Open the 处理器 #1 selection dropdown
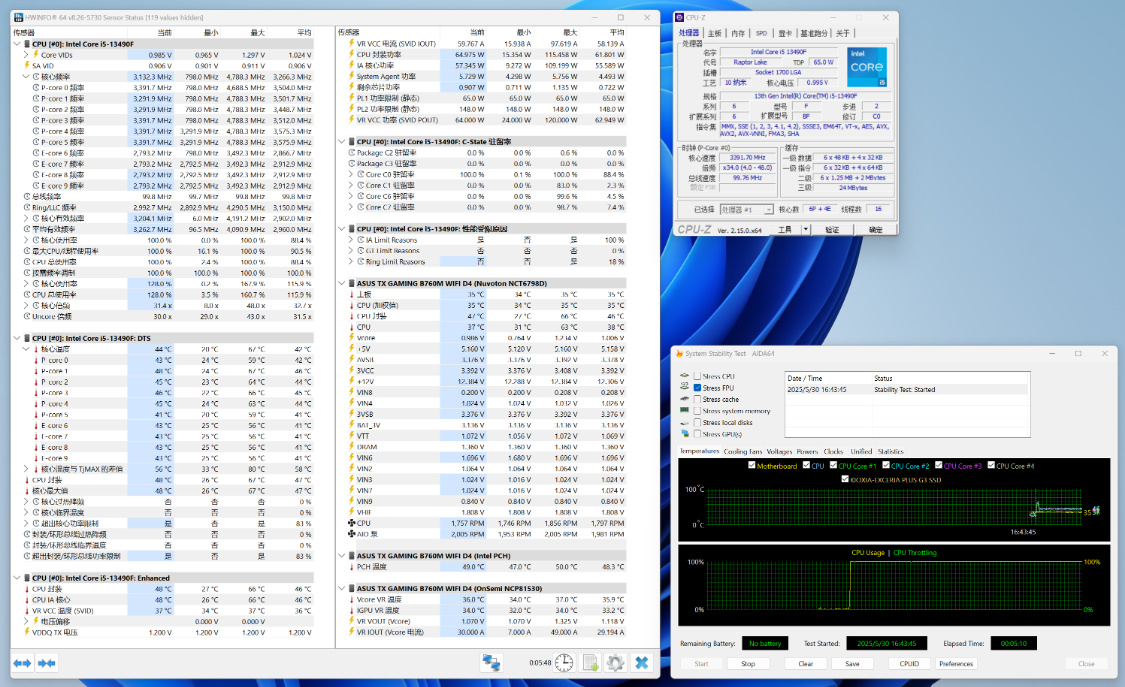This screenshot has width=1125, height=687. click(748, 210)
